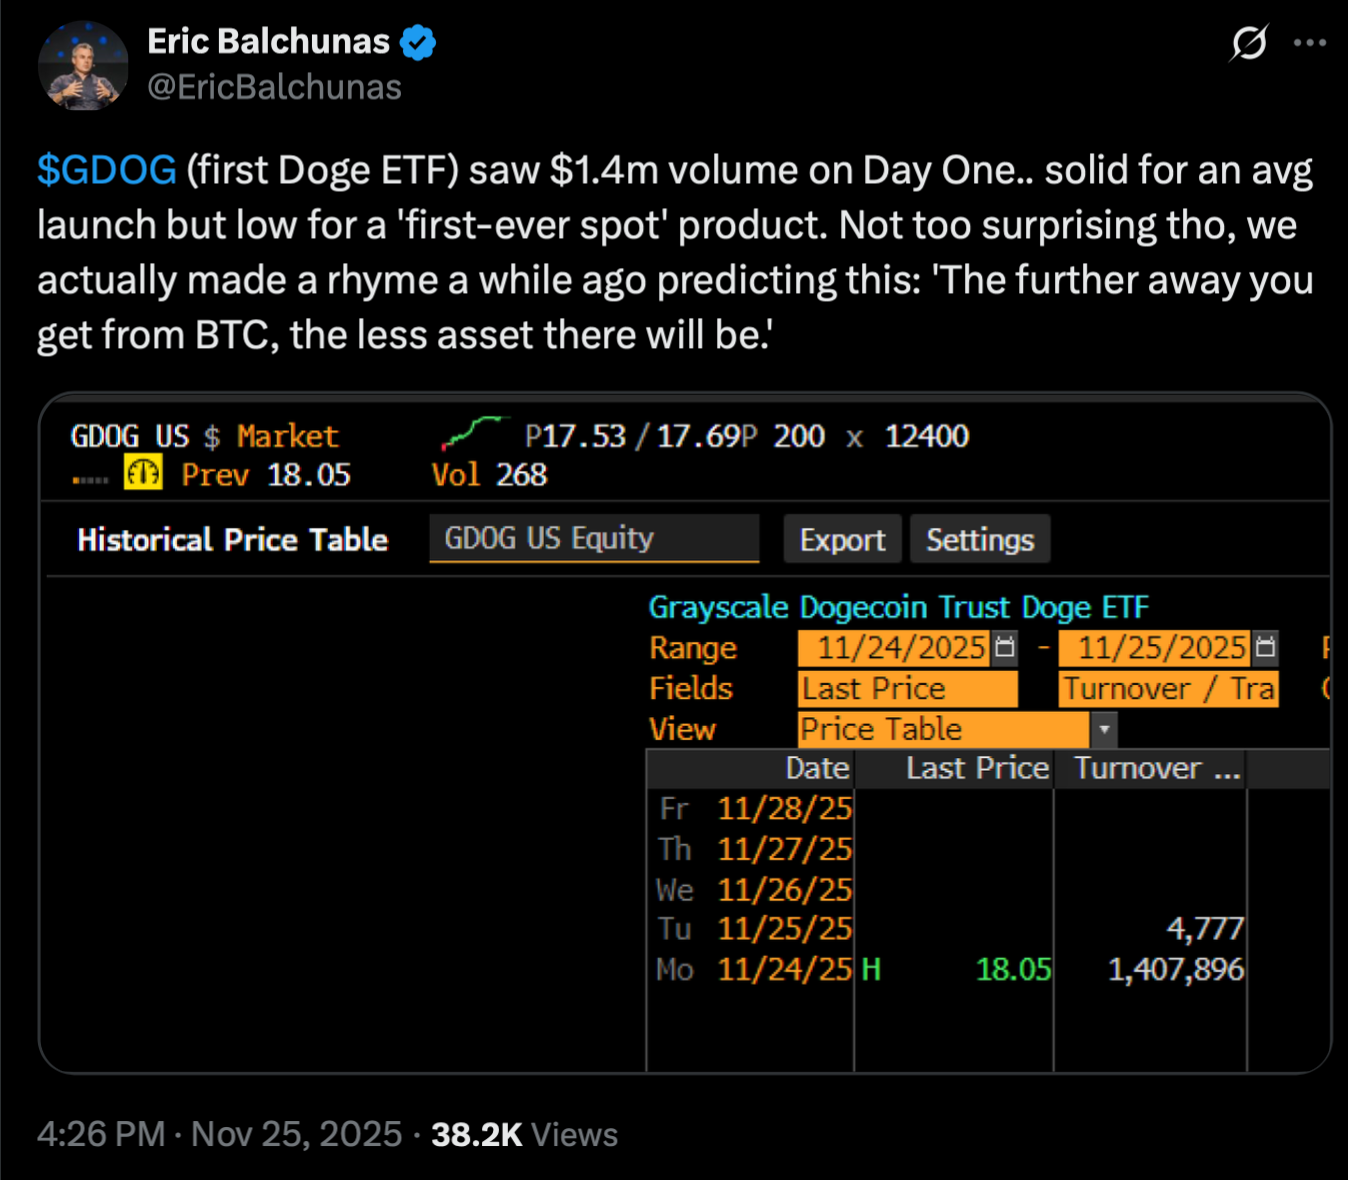This screenshot has height=1180, width=1348.
Task: Expand the Price Table view dropdown
Action: click(1103, 730)
